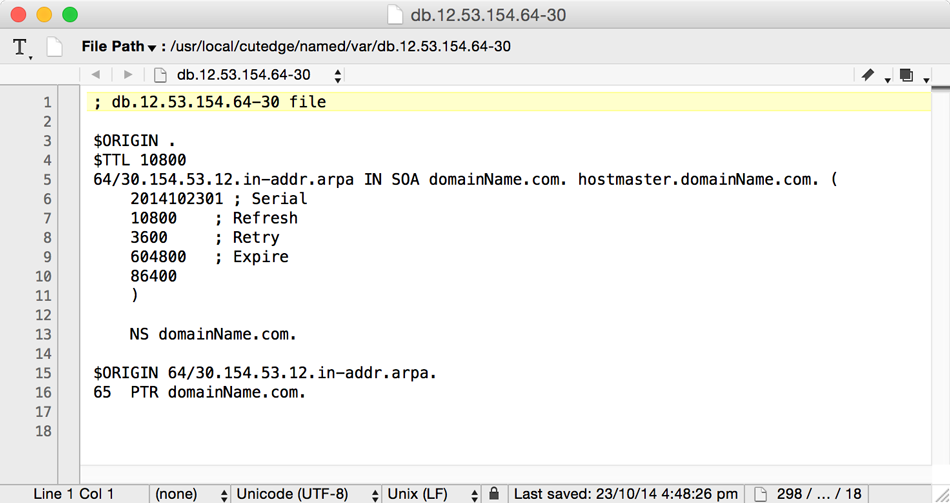The width and height of the screenshot is (950, 503).
Task: Toggle the file lock icon
Action: tap(494, 494)
